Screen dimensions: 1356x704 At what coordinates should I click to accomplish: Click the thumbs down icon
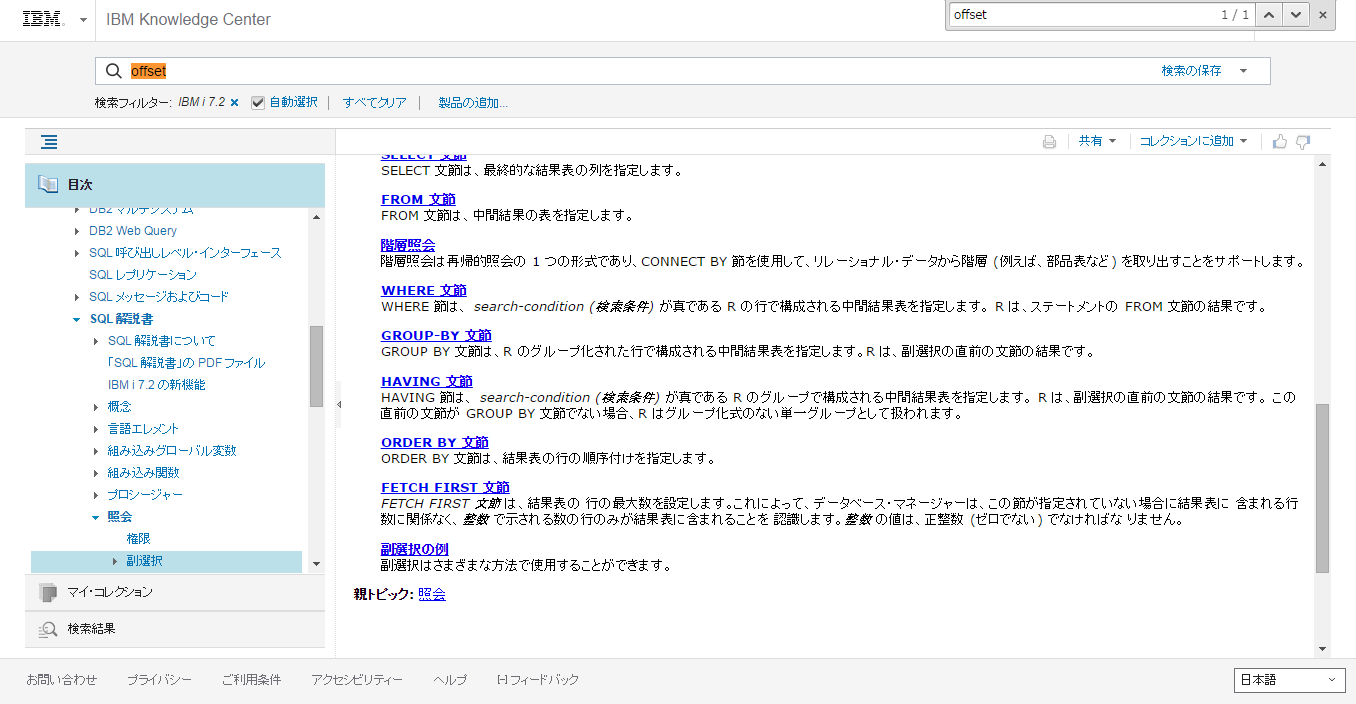click(x=1302, y=142)
